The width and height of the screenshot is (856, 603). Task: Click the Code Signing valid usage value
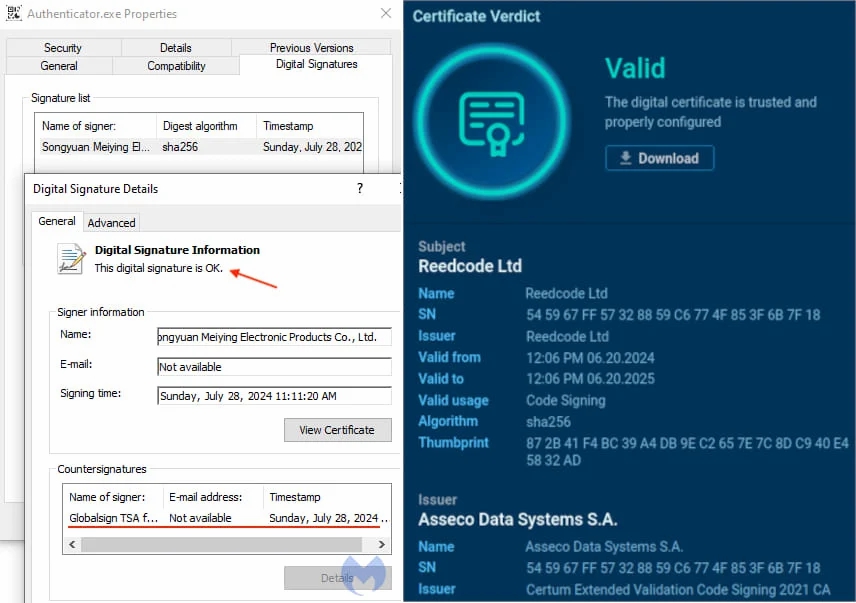pyautogui.click(x=566, y=401)
